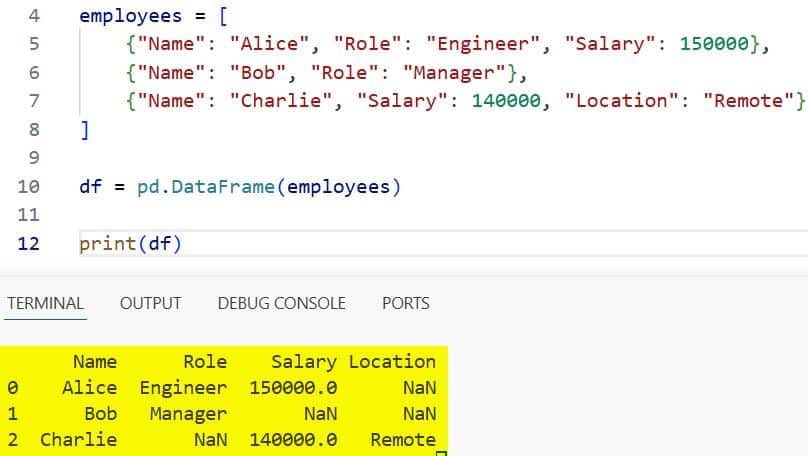Screen dimensions: 808x456
Task: Switch to the TERMINAL tab
Action: [45, 303]
